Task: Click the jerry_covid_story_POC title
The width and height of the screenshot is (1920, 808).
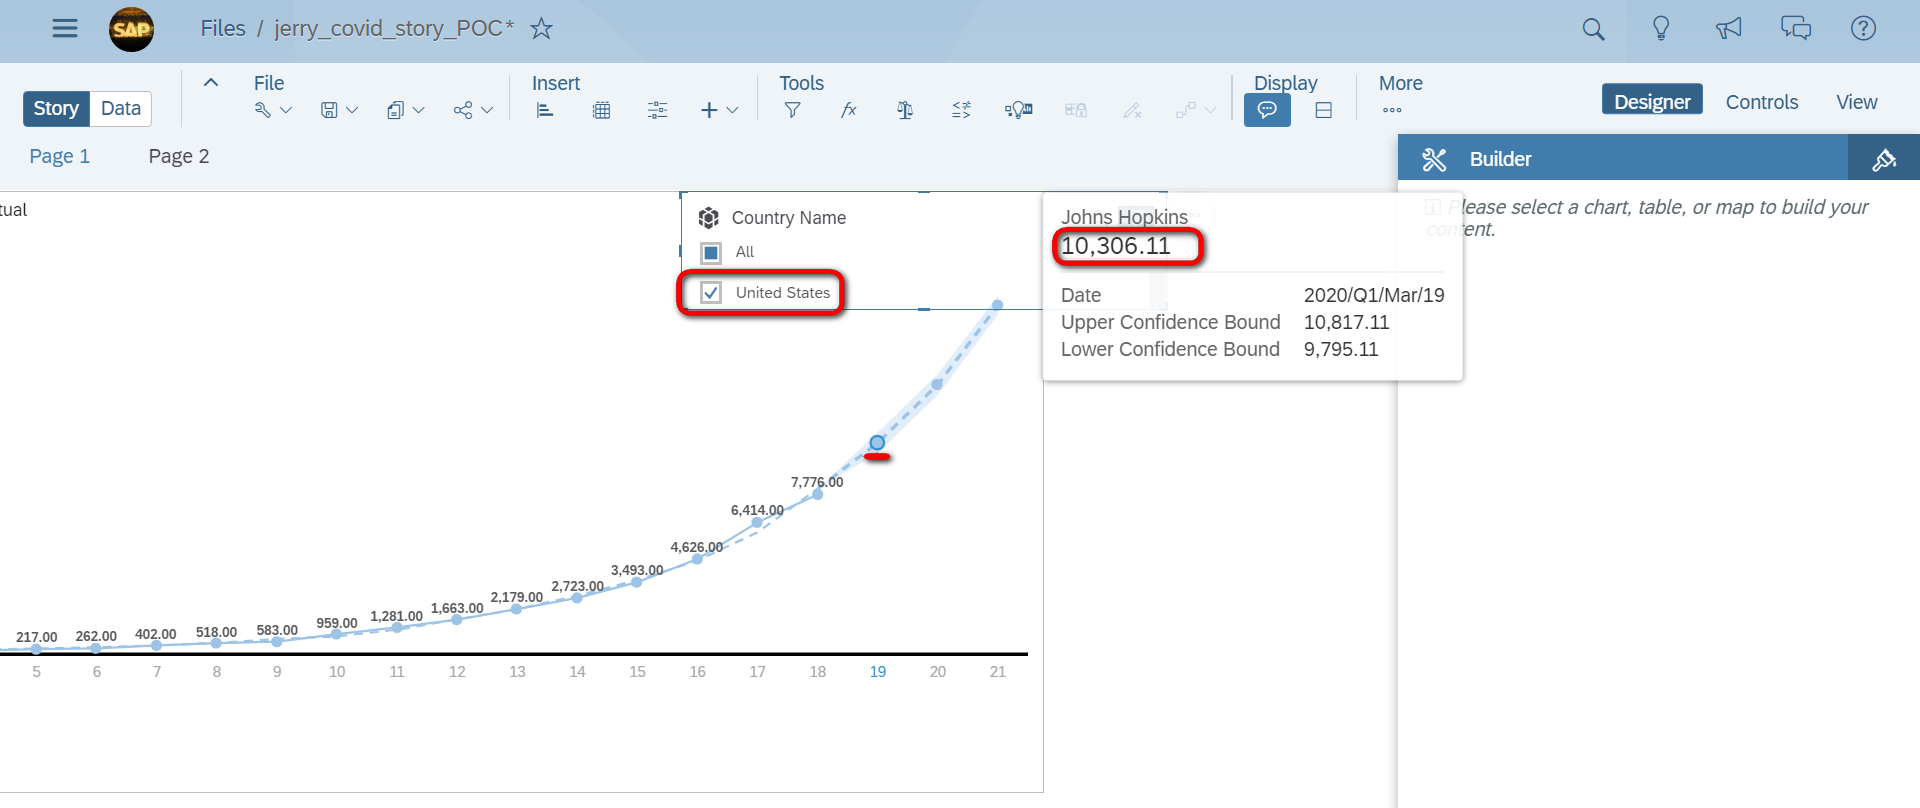Action: (x=394, y=28)
